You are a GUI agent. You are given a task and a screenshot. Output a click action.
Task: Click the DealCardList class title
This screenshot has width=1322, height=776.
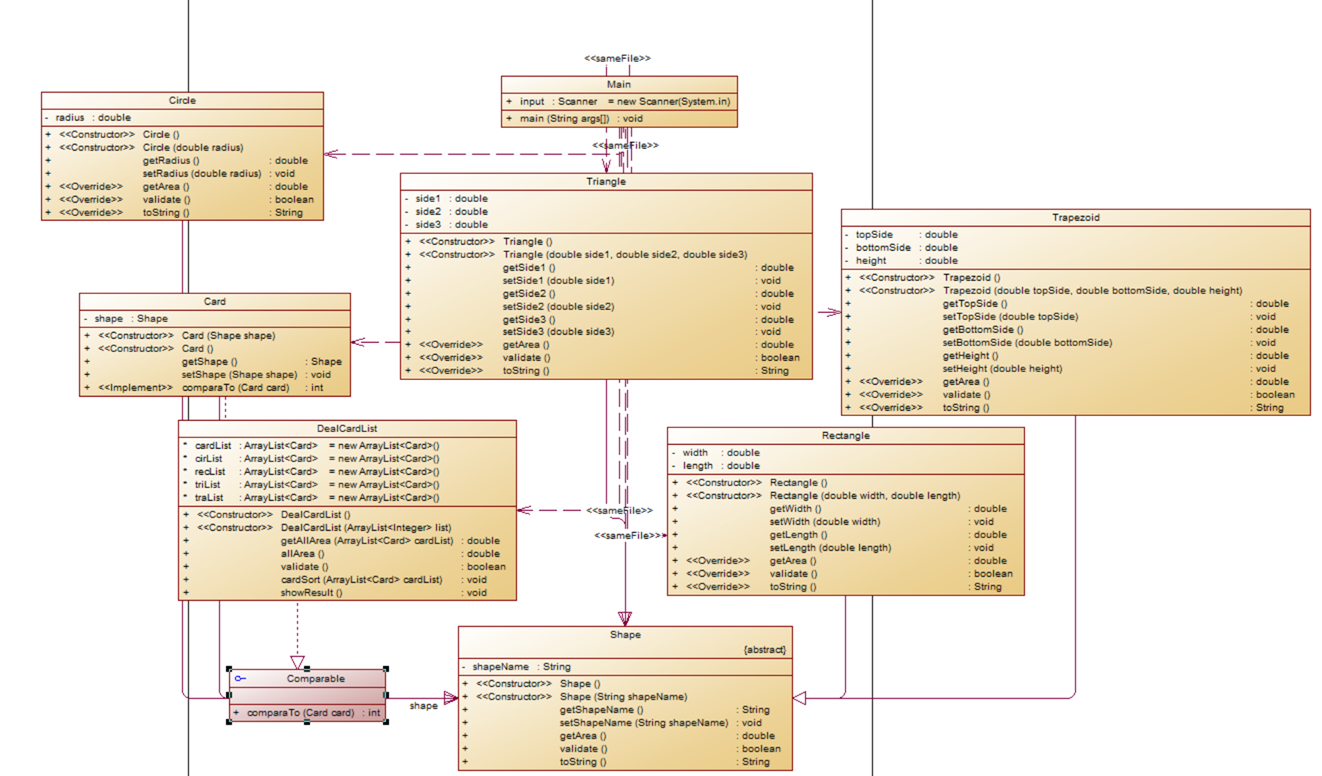[347, 429]
